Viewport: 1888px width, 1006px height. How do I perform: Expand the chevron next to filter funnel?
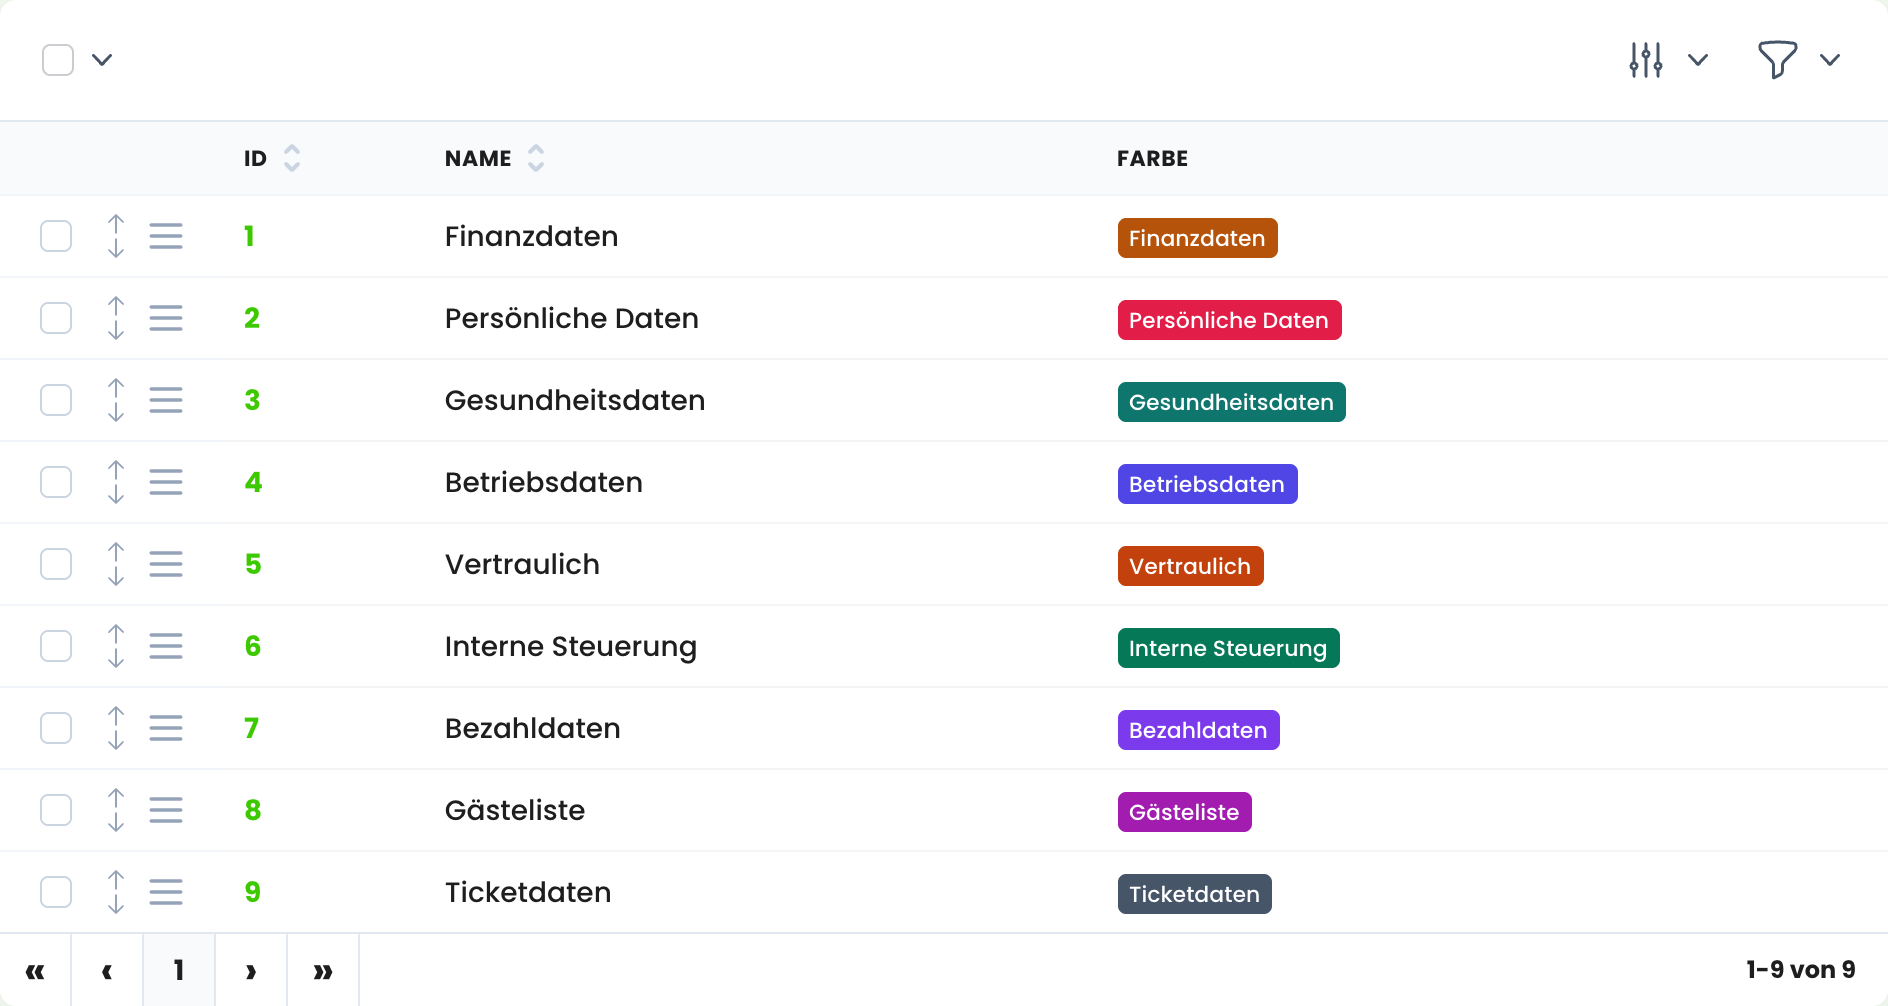pos(1830,60)
